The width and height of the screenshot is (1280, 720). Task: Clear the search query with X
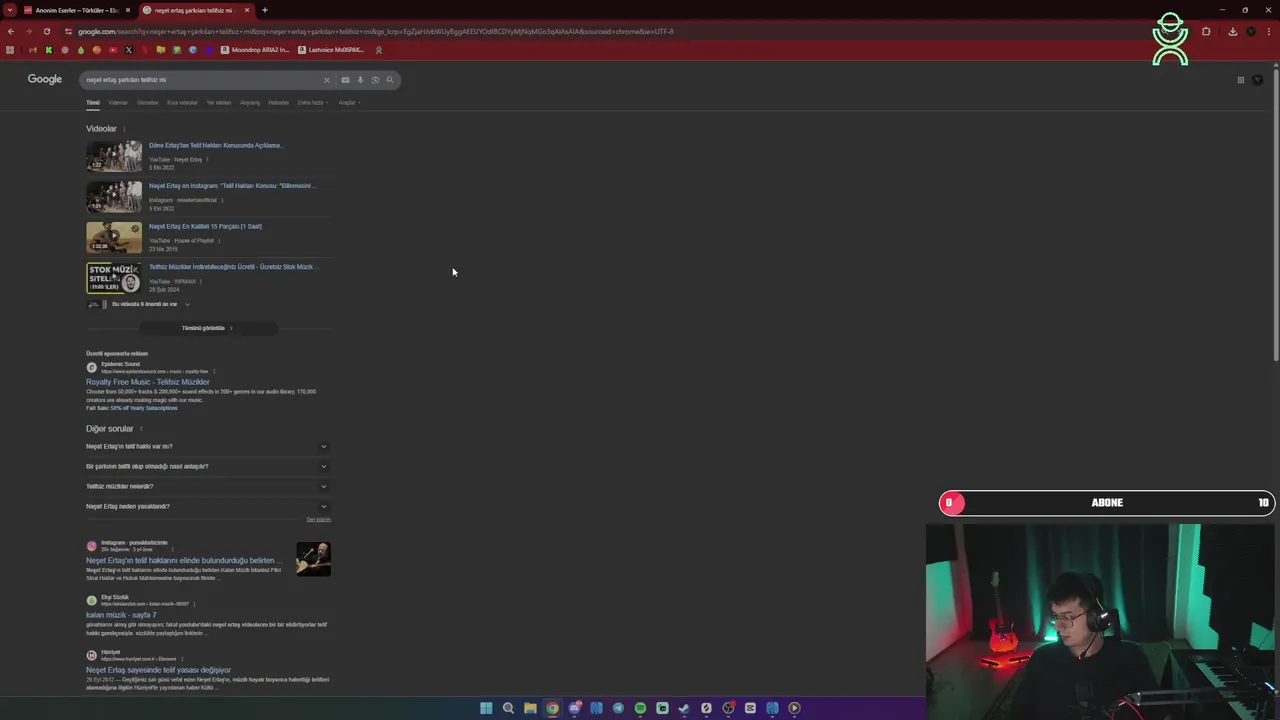pyautogui.click(x=326, y=80)
